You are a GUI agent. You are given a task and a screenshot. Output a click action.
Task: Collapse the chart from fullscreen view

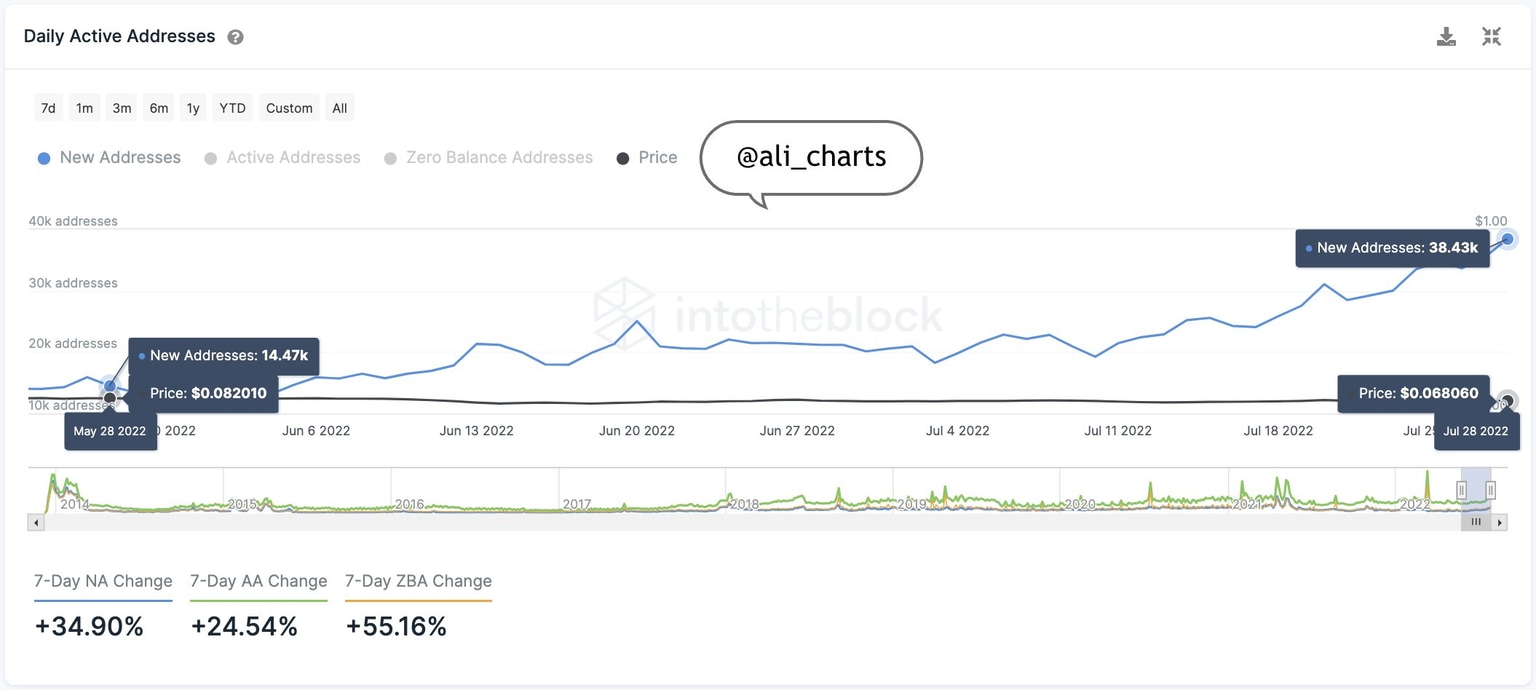coord(1491,37)
